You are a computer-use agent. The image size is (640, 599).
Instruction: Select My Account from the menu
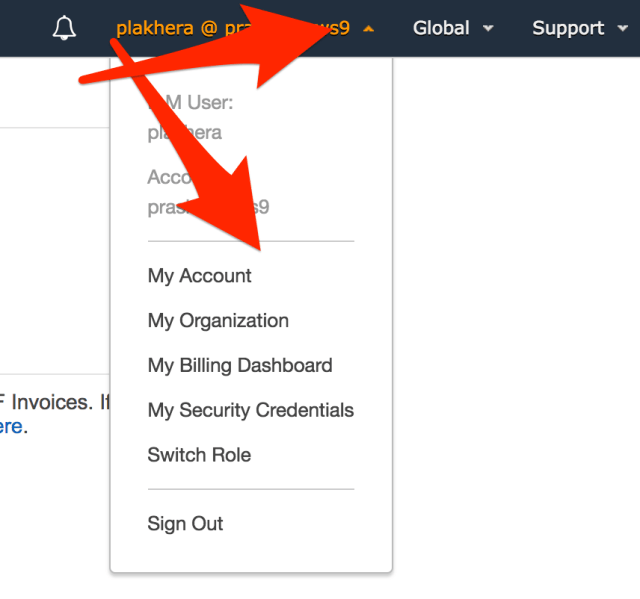[200, 276]
